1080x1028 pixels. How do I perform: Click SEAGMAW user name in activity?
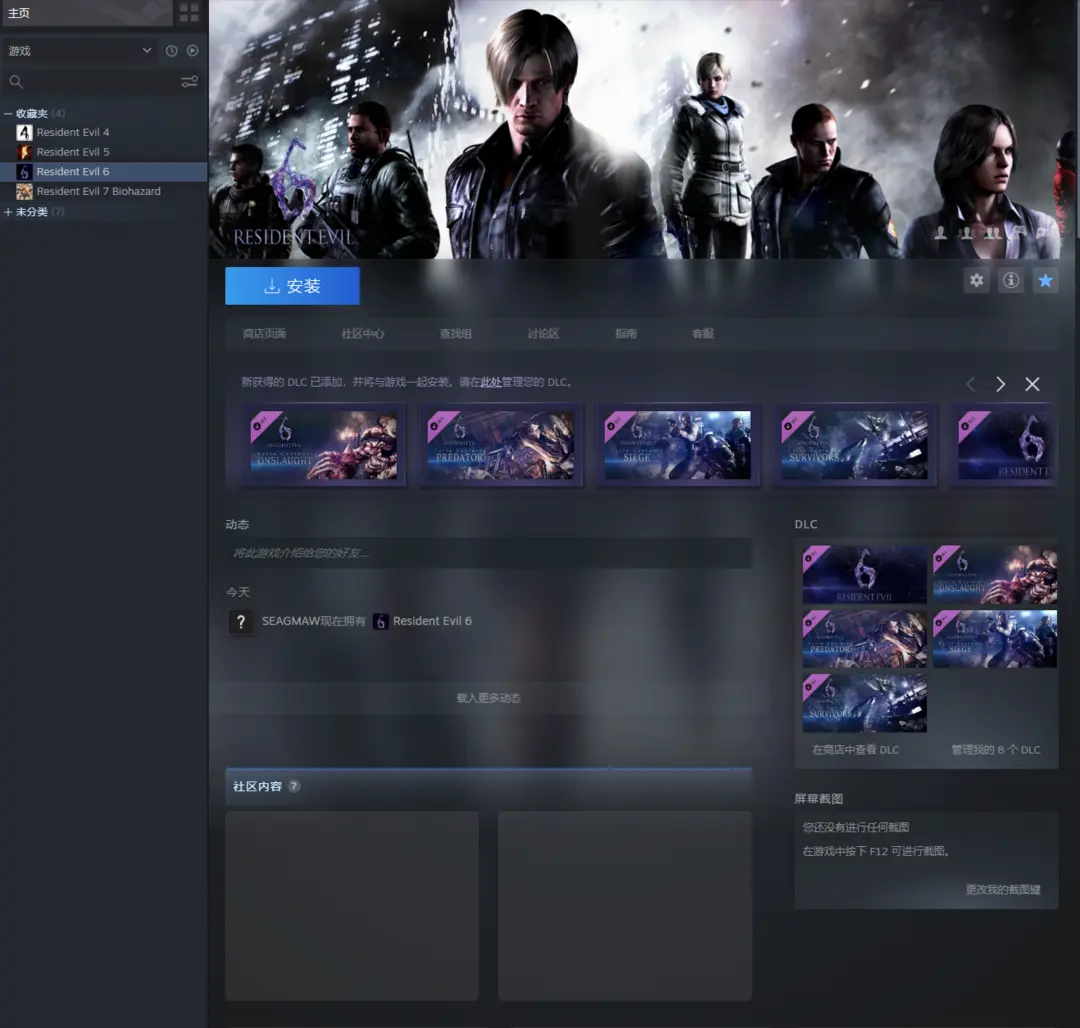pos(291,621)
